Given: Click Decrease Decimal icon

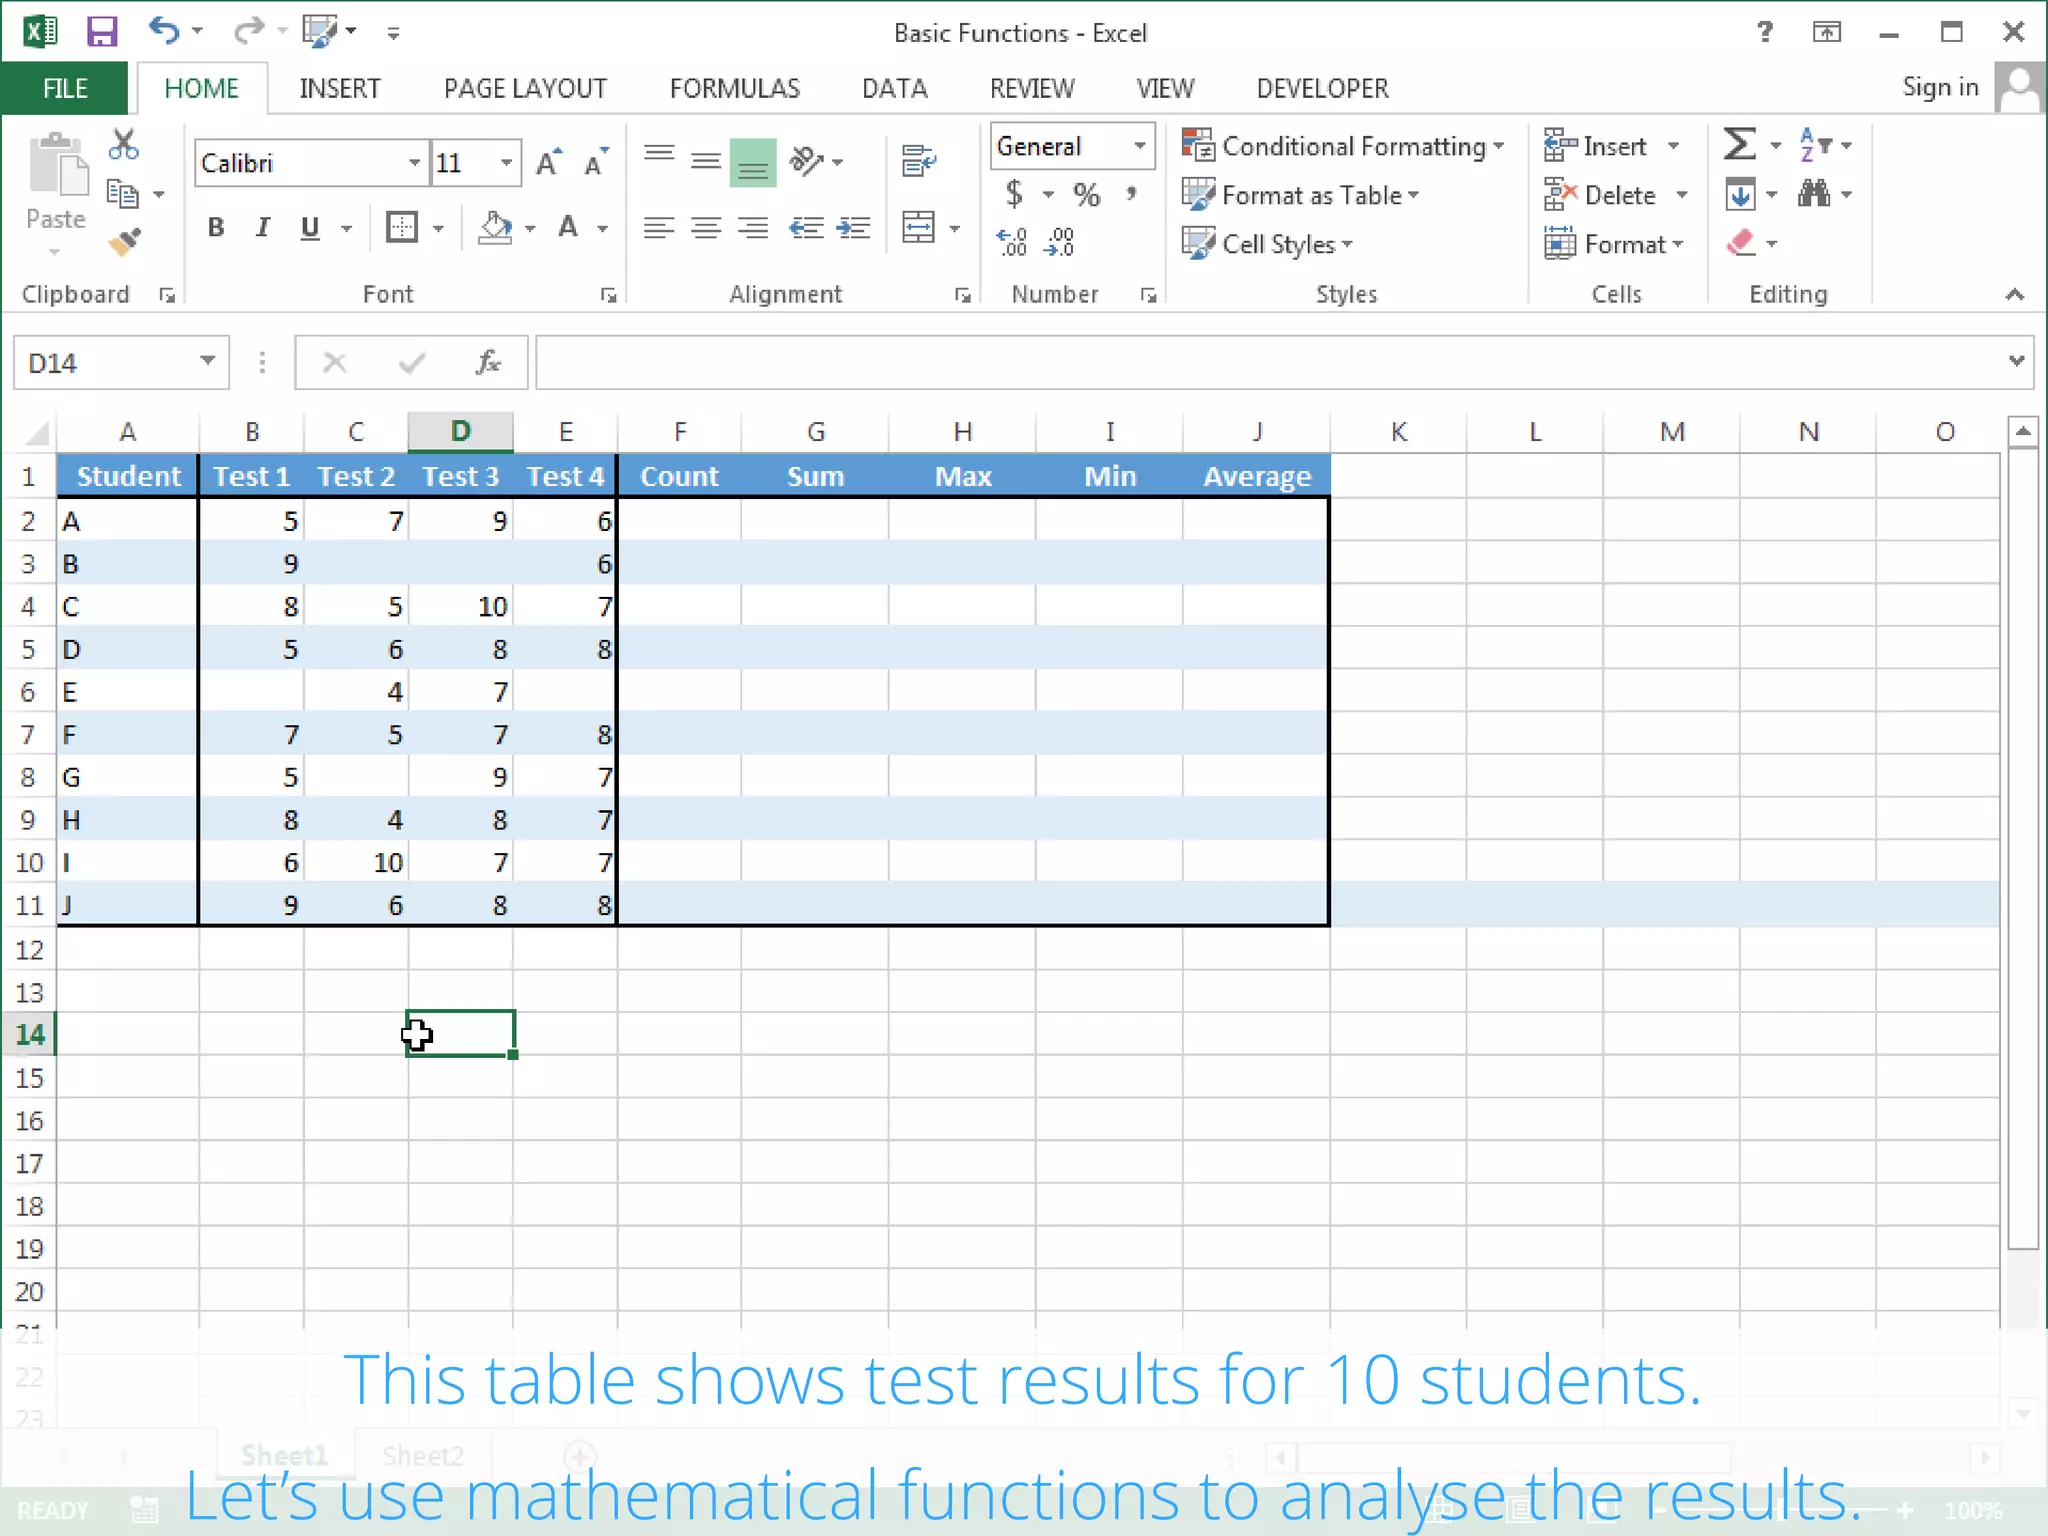Looking at the screenshot, I should (x=1059, y=242).
